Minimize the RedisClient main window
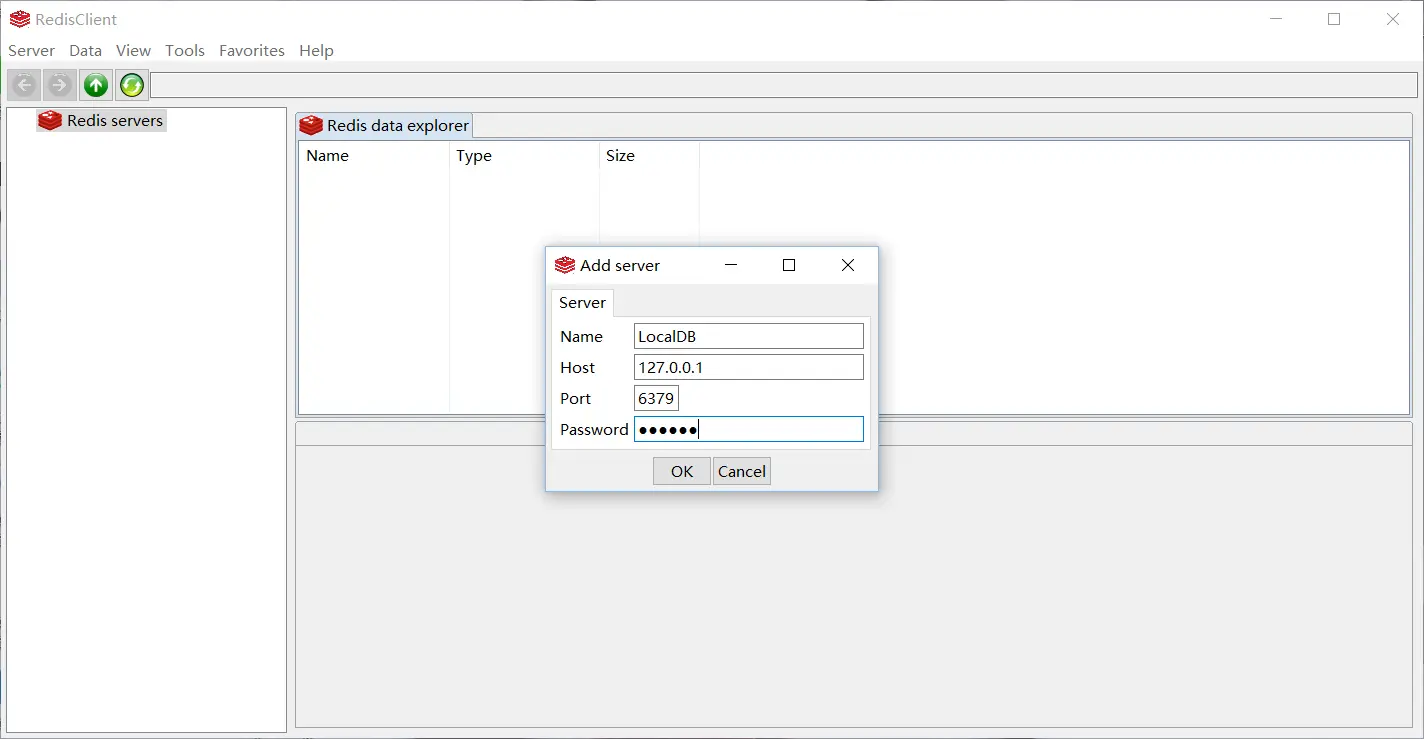 [1276, 19]
